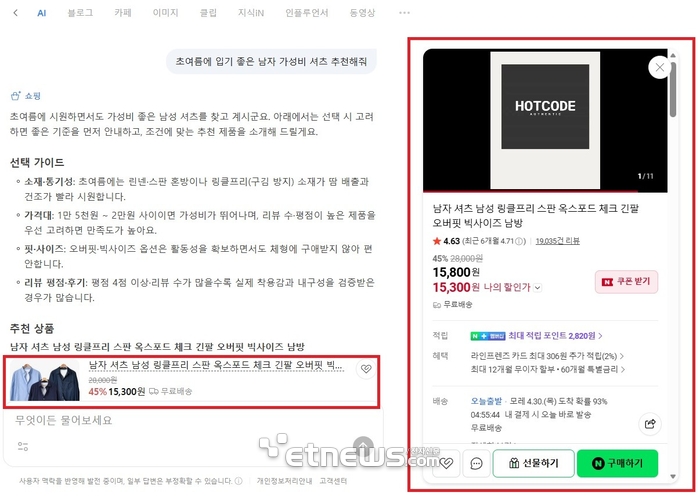Viewport: 700px width, 496px height.
Task: Click the panel scrollbar down arrow
Action: click(673, 477)
